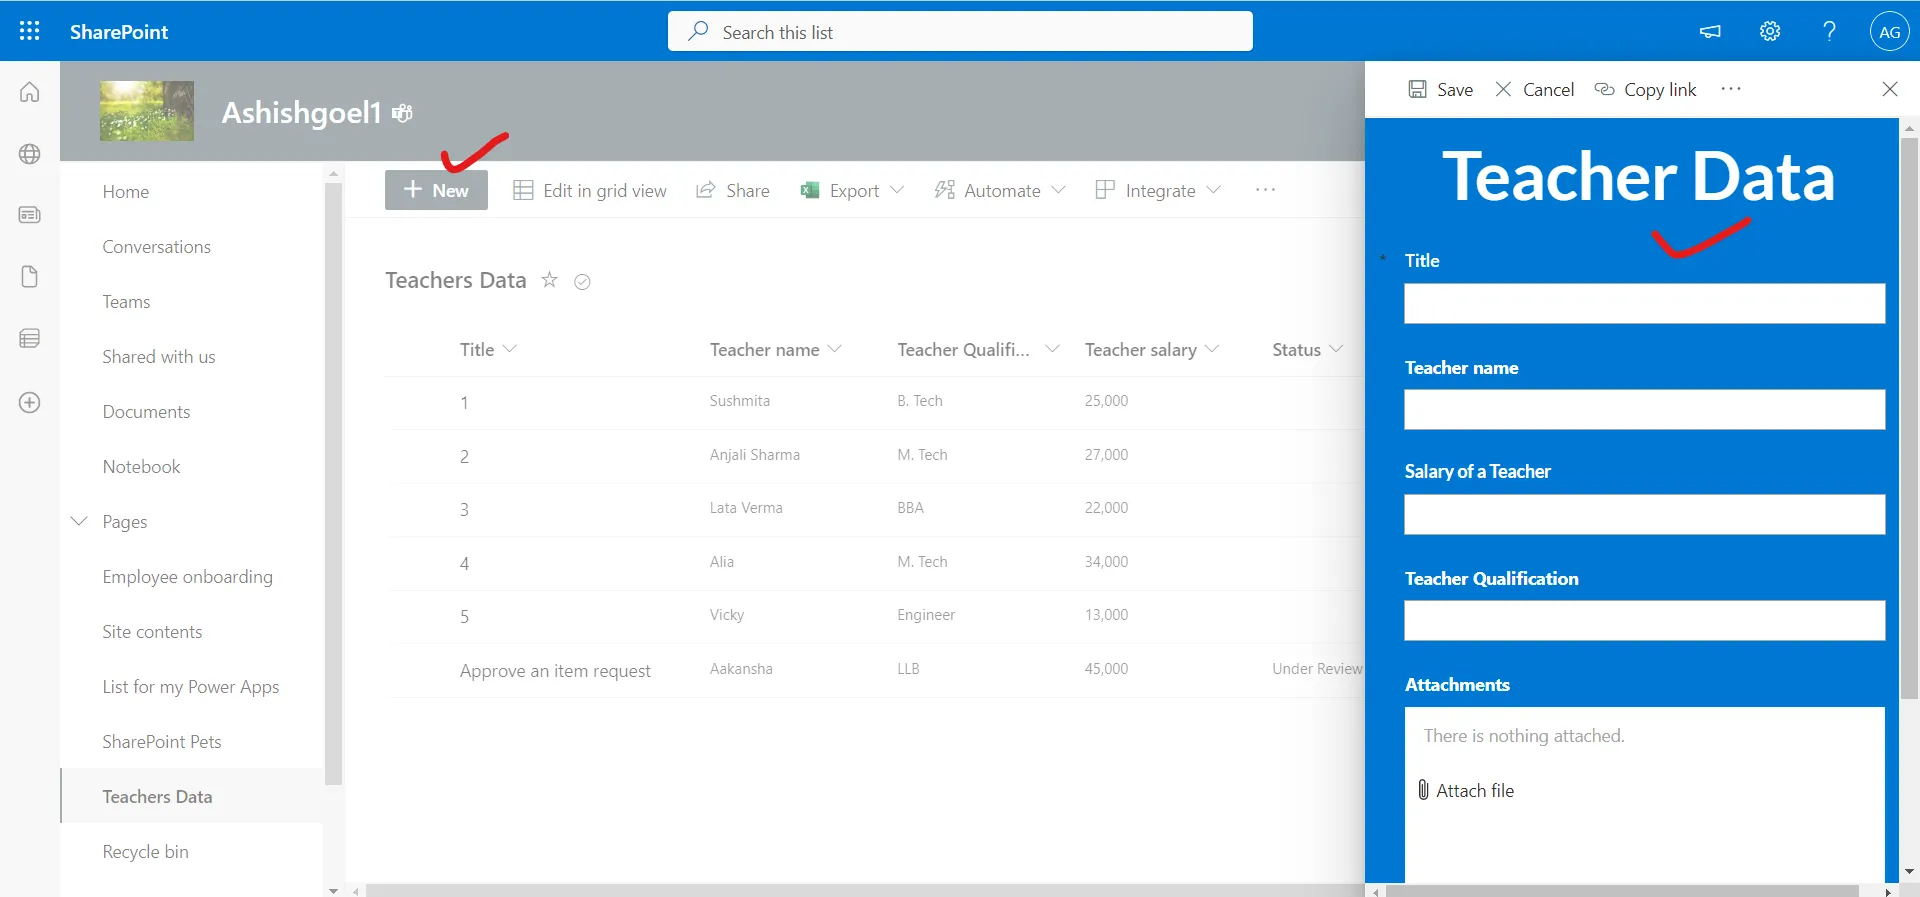This screenshot has width=1920, height=897.
Task: Click the Teams icon beside Ashishgoel1
Action: point(402,113)
